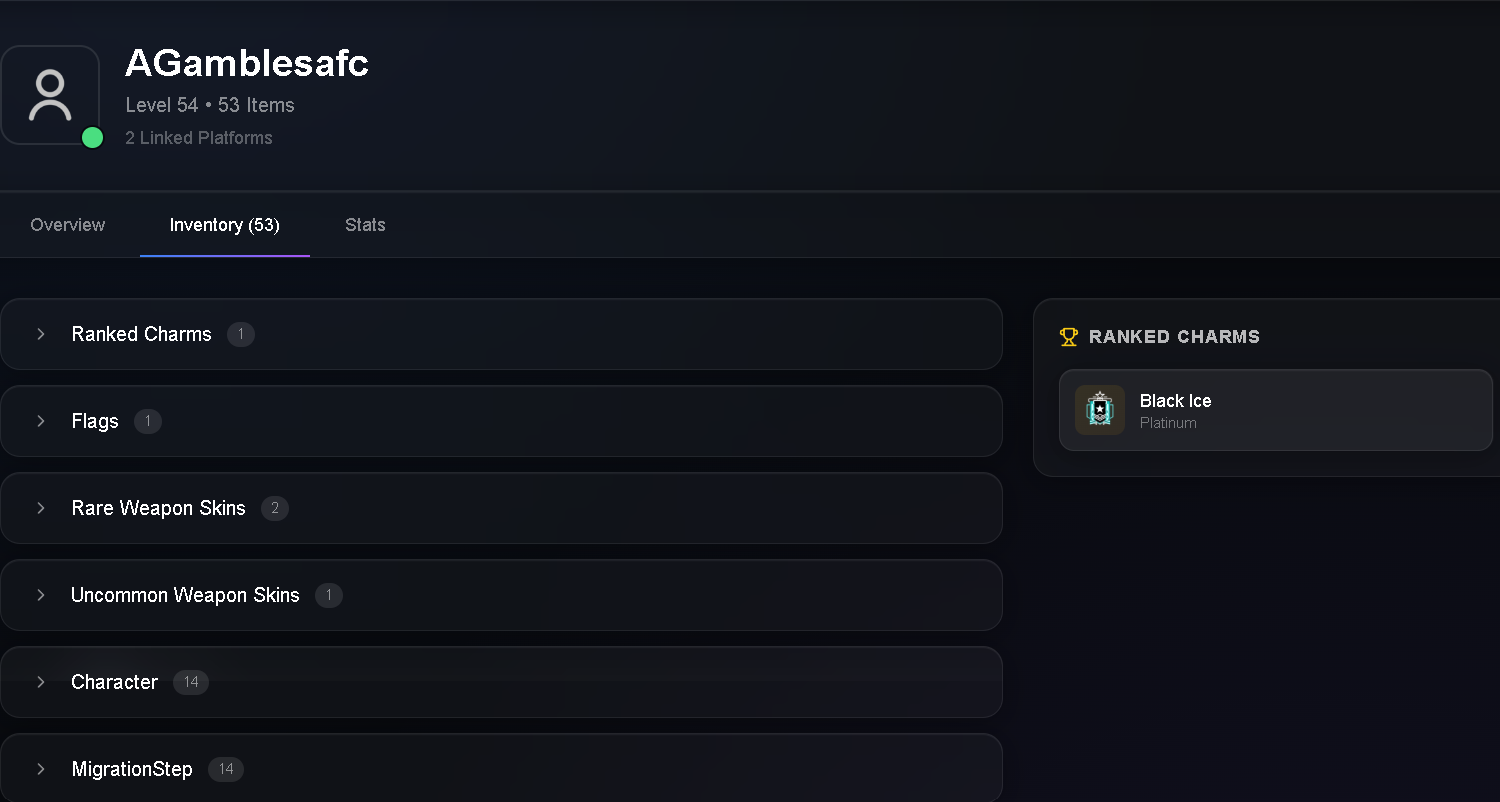Image resolution: width=1500 pixels, height=802 pixels.
Task: Select the Inventory (53) tab
Action: (x=225, y=225)
